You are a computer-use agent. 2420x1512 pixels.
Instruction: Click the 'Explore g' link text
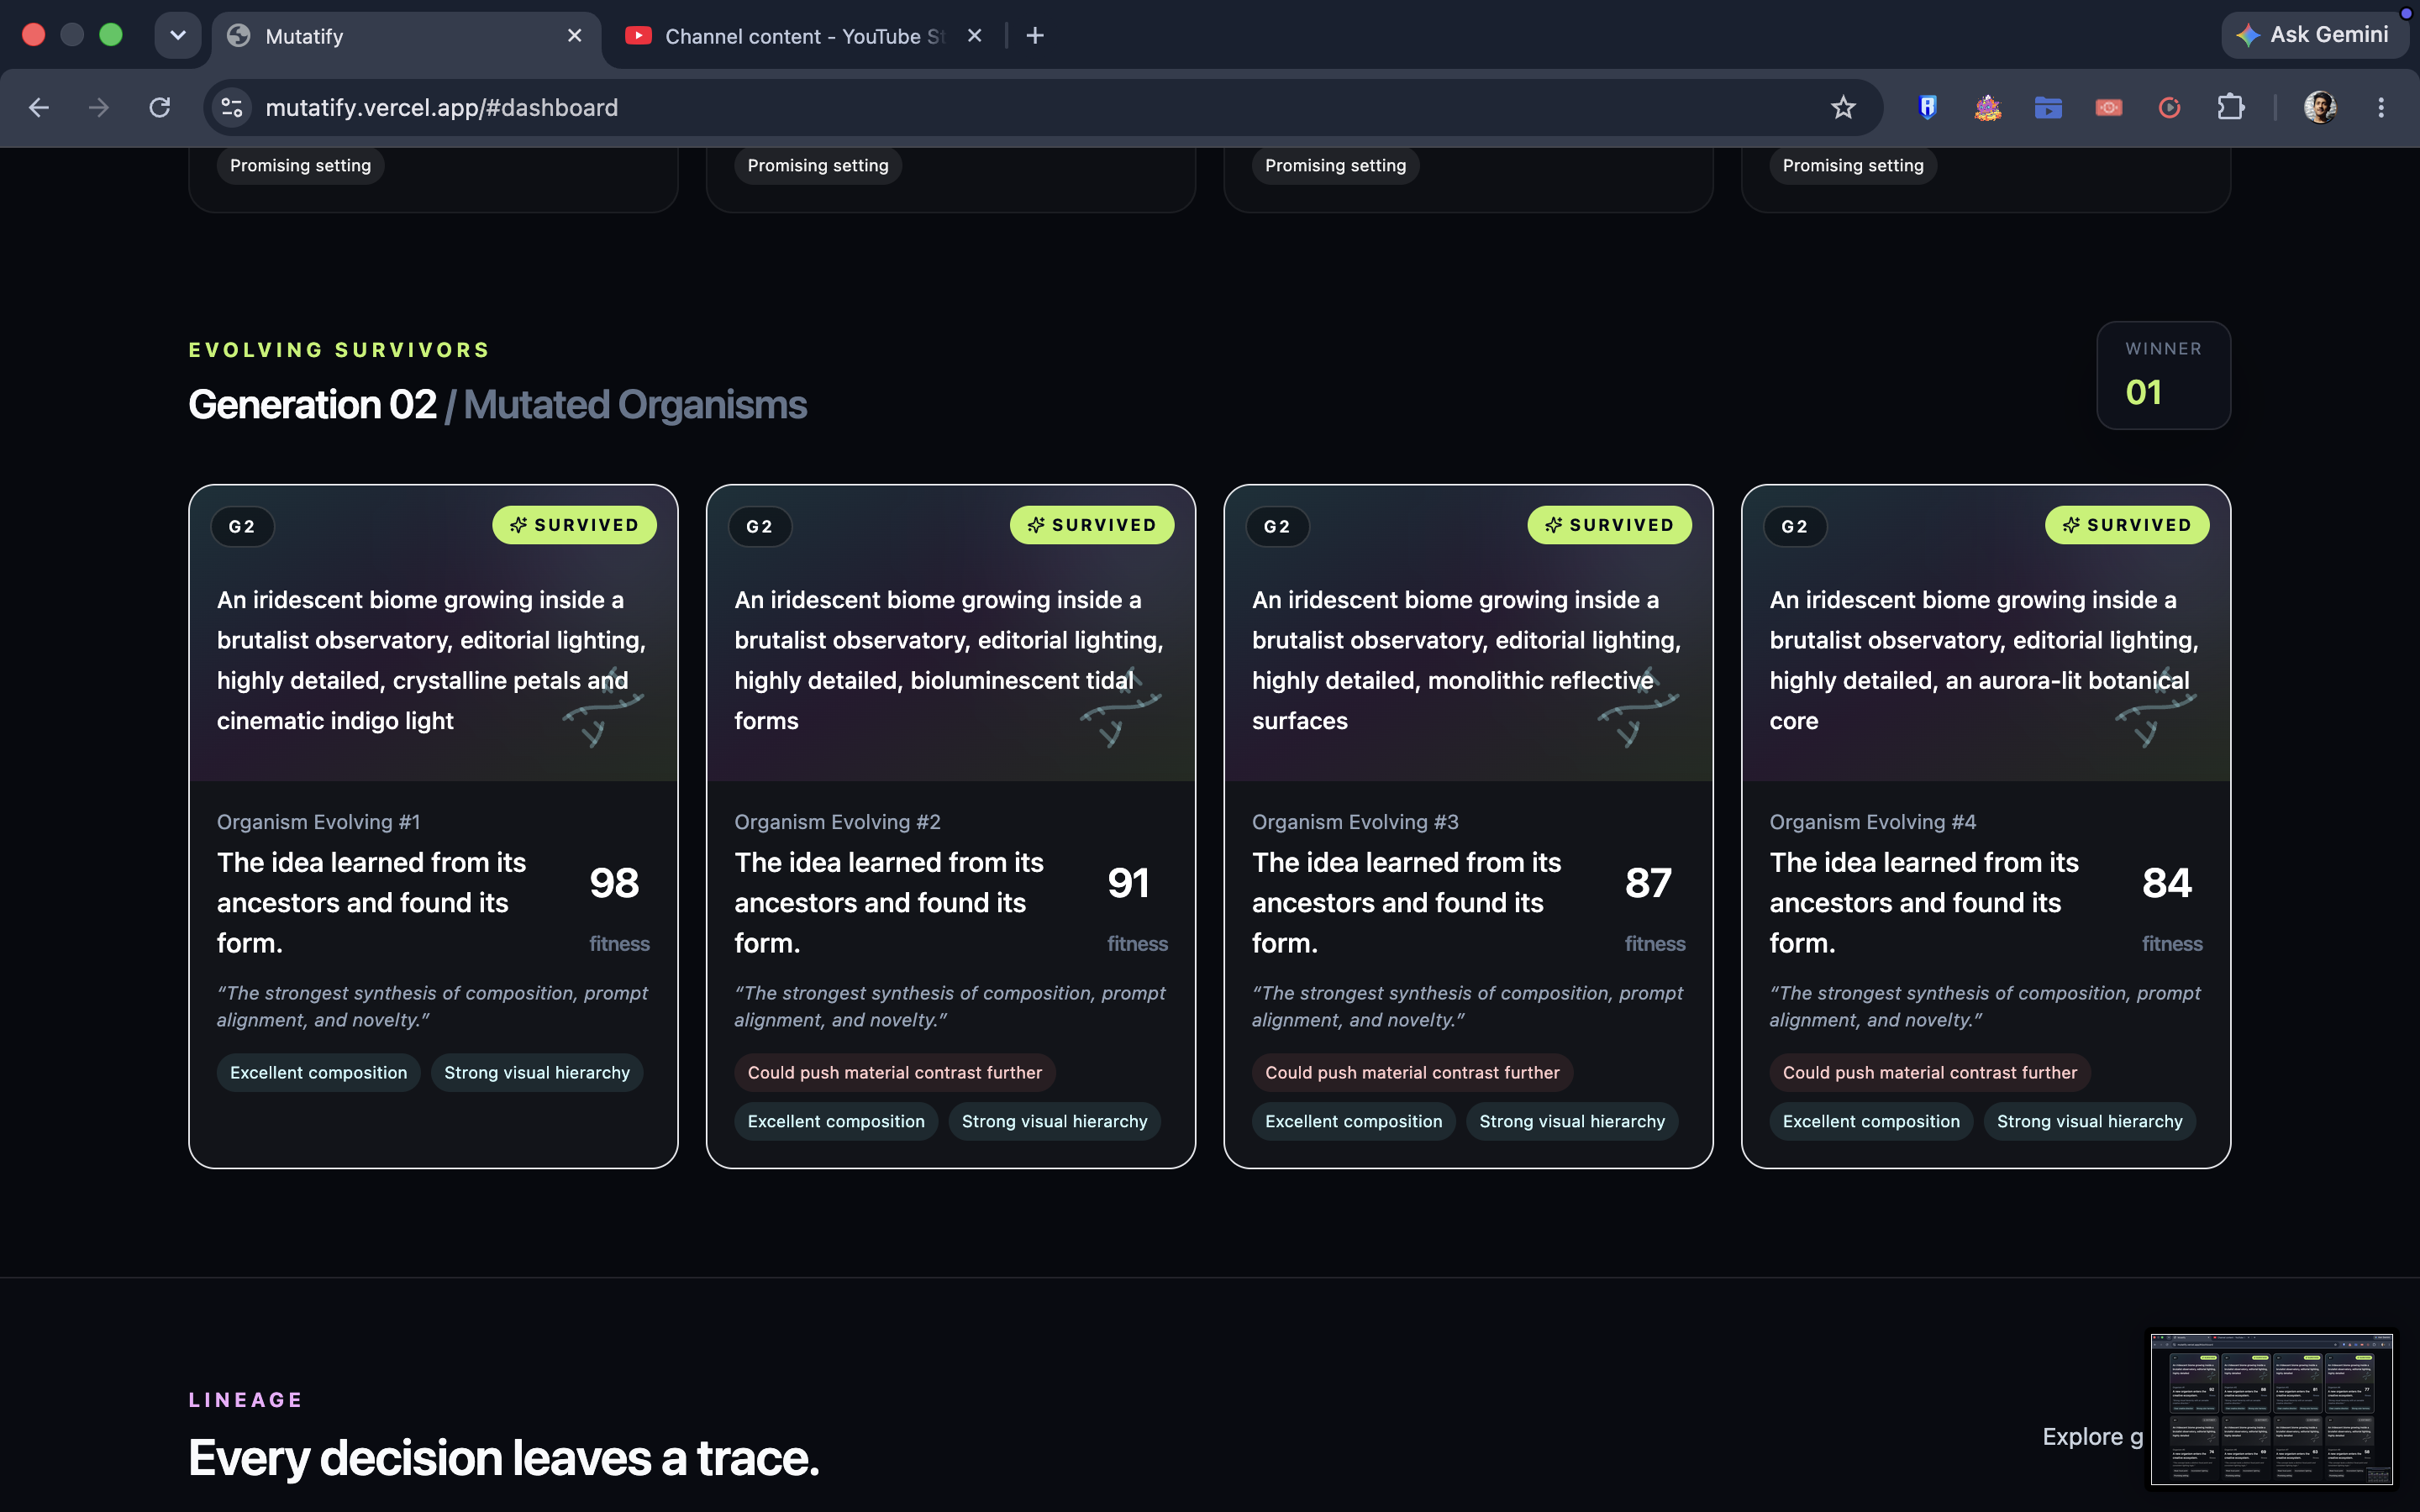2092,1437
